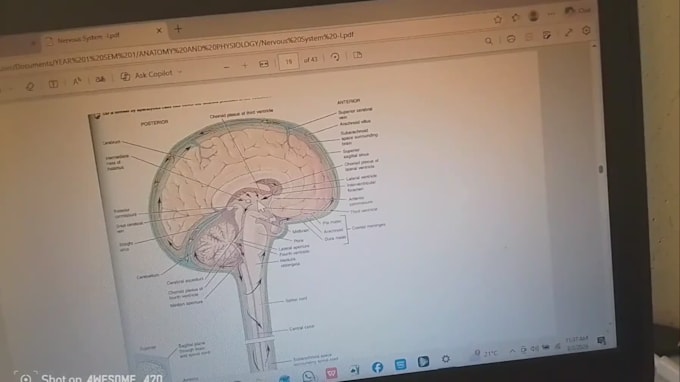Toggle fit to width view
The height and width of the screenshot is (382, 680).
coord(264,64)
